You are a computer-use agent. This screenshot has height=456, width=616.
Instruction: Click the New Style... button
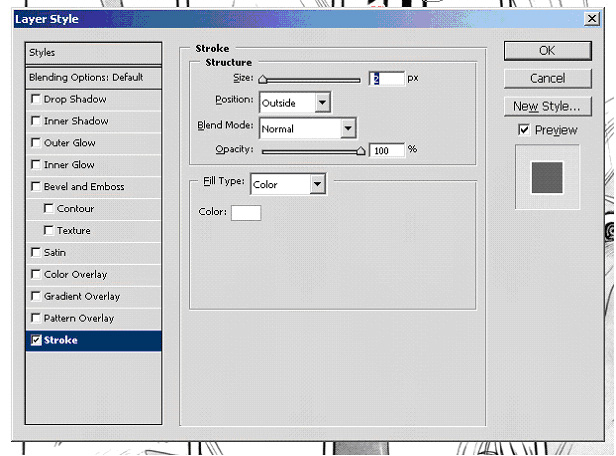pyautogui.click(x=547, y=106)
